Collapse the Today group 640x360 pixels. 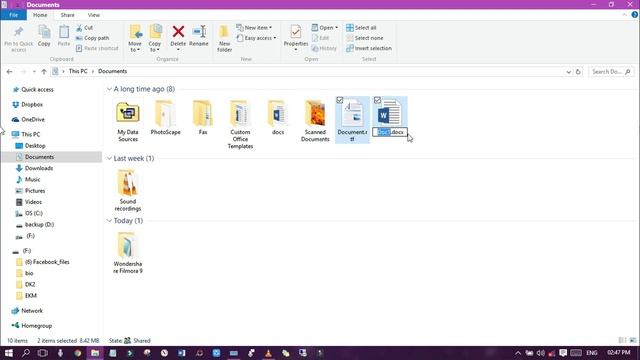(109, 221)
